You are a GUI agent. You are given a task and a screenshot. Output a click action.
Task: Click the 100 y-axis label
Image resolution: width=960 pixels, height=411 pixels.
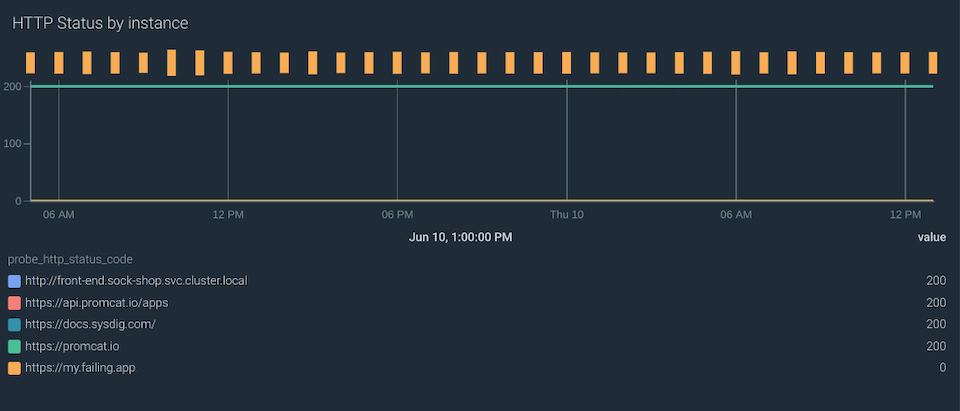tap(13, 143)
